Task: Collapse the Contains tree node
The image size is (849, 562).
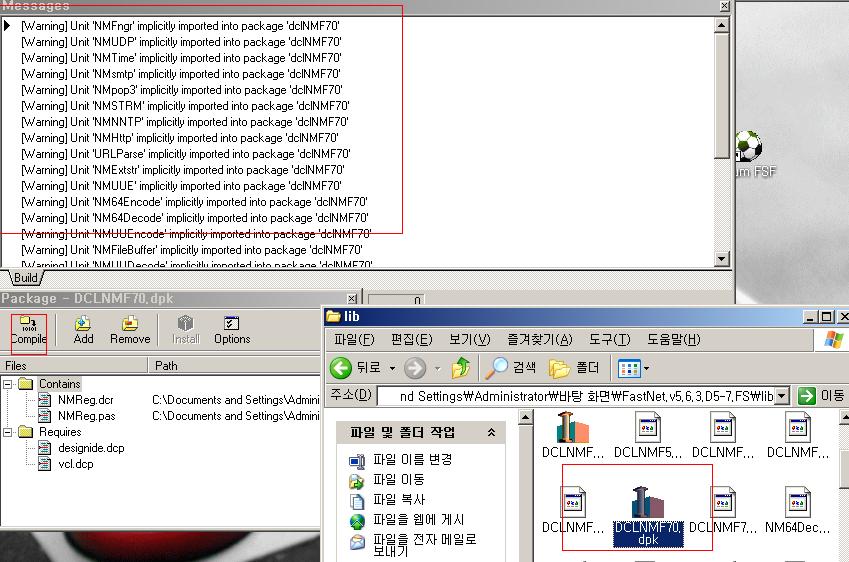Action: [10, 384]
